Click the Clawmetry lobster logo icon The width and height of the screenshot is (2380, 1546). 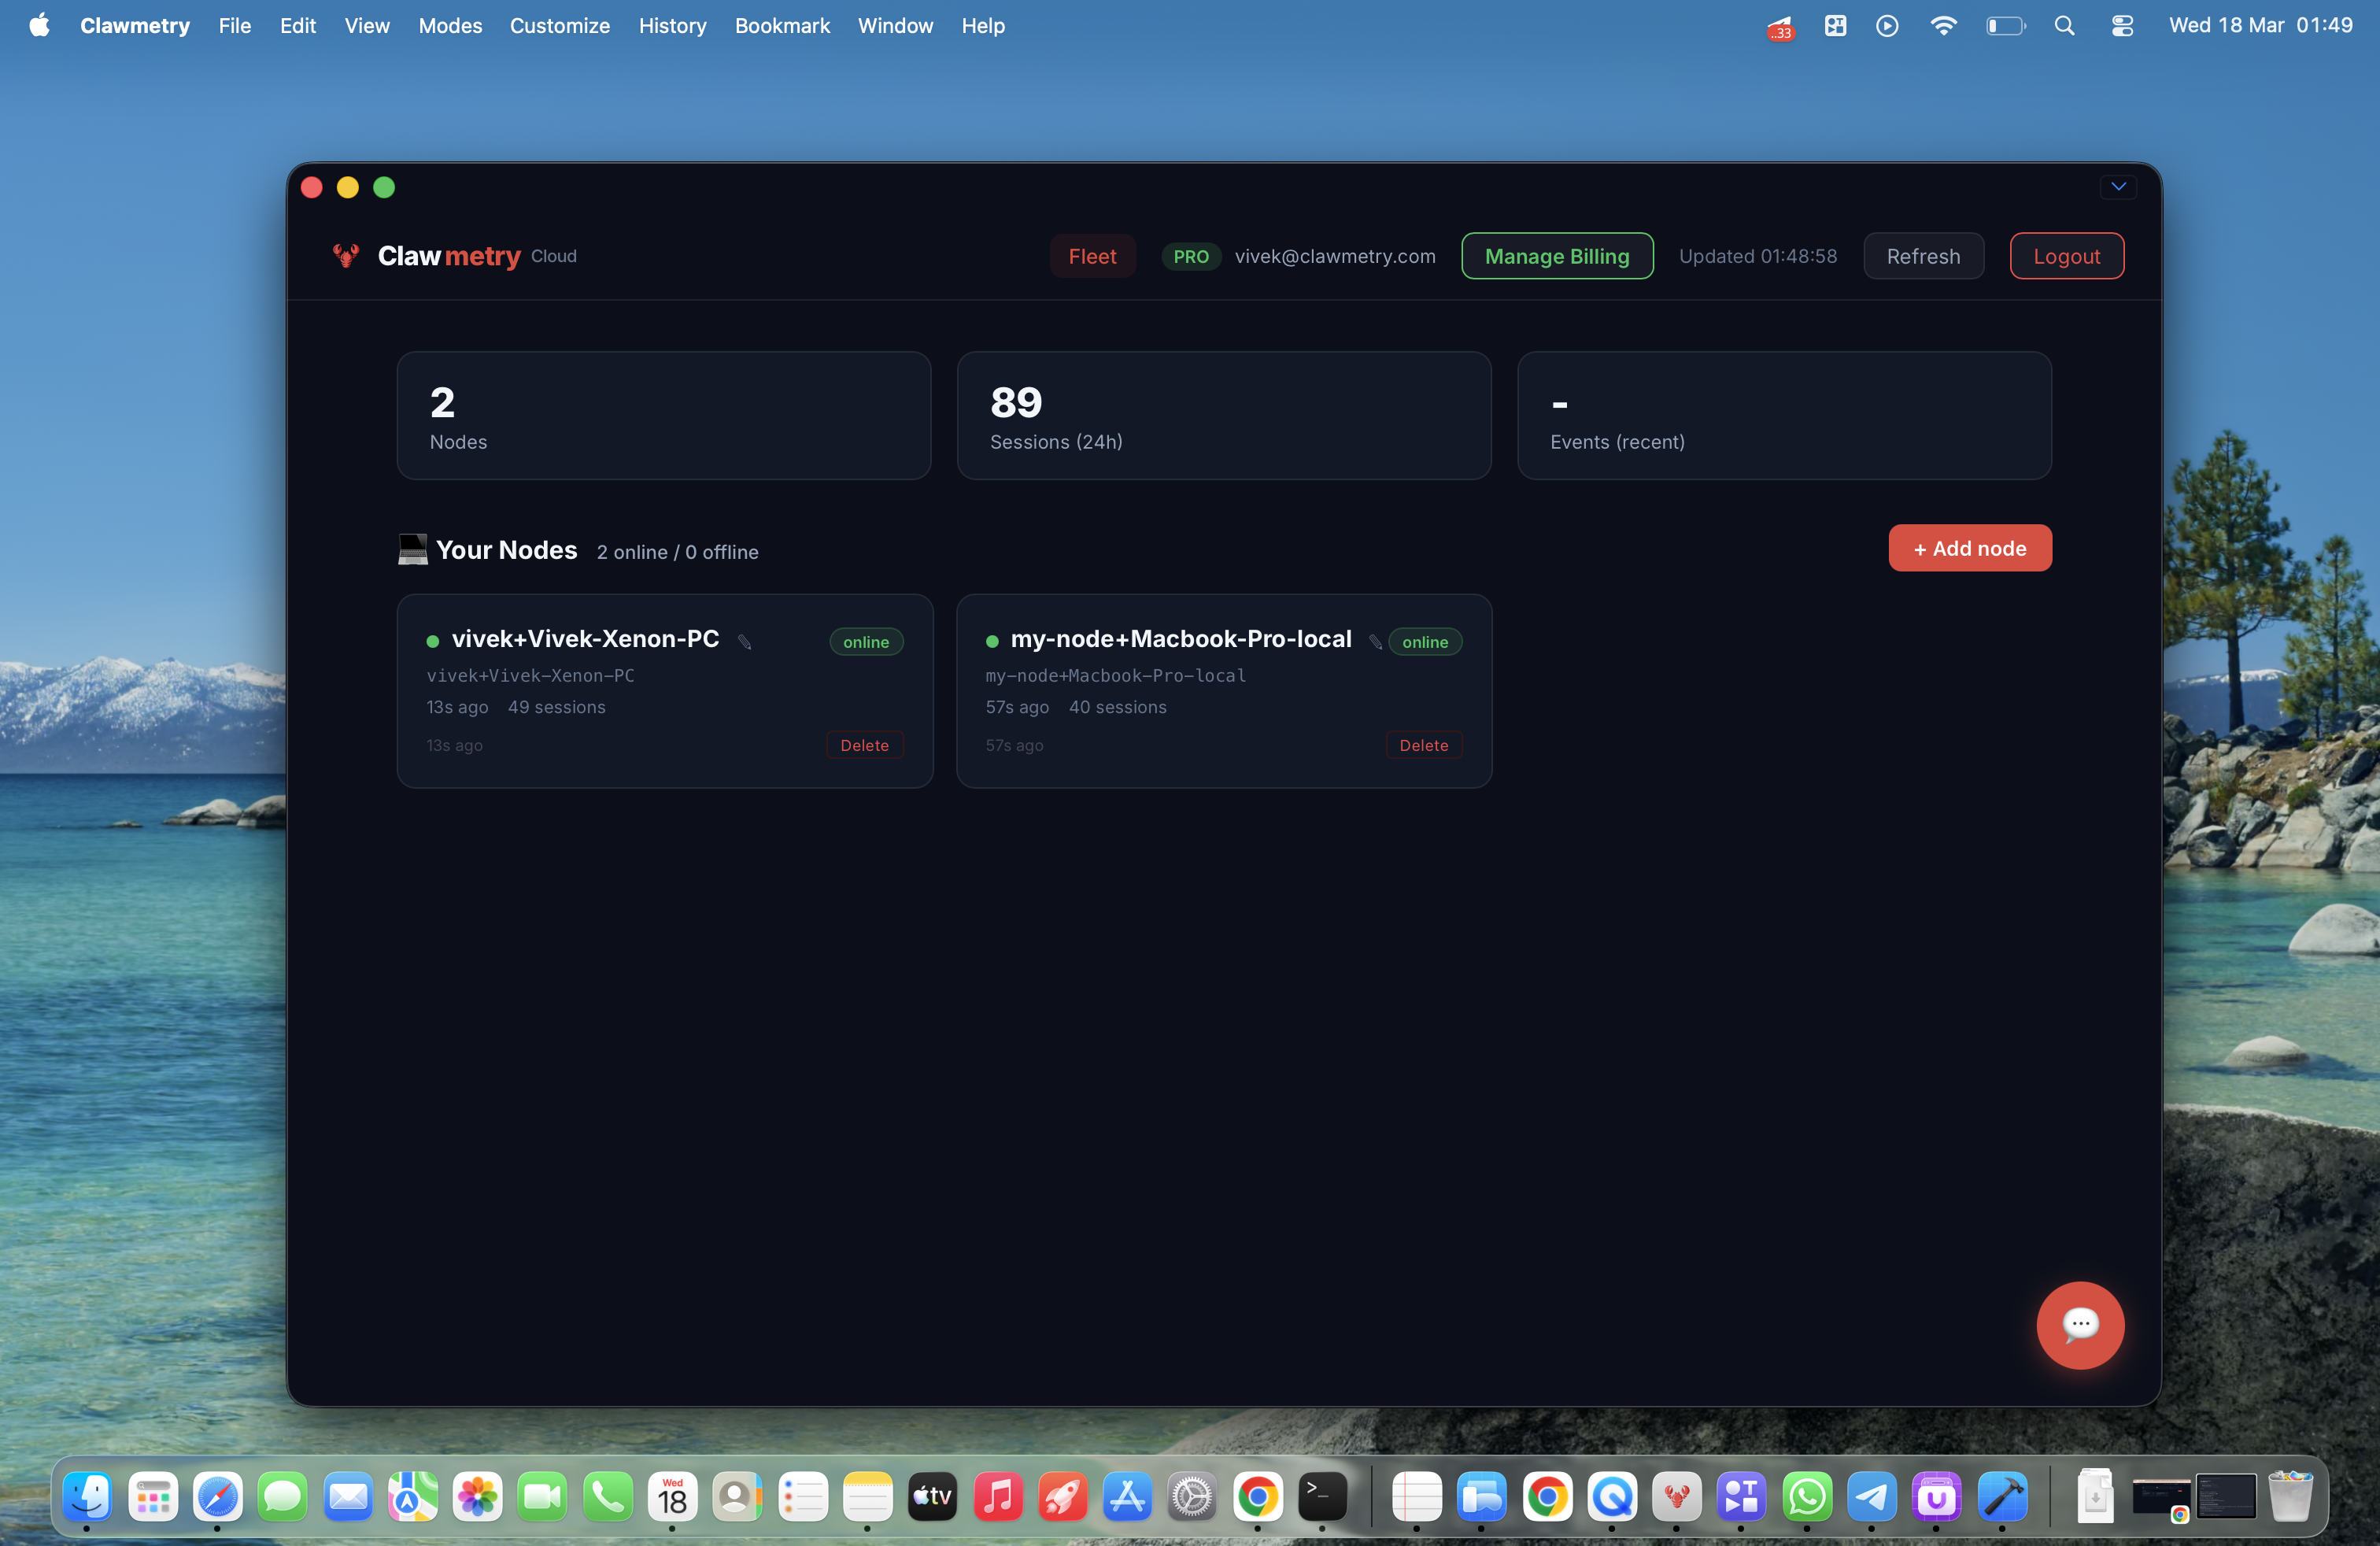click(x=346, y=256)
